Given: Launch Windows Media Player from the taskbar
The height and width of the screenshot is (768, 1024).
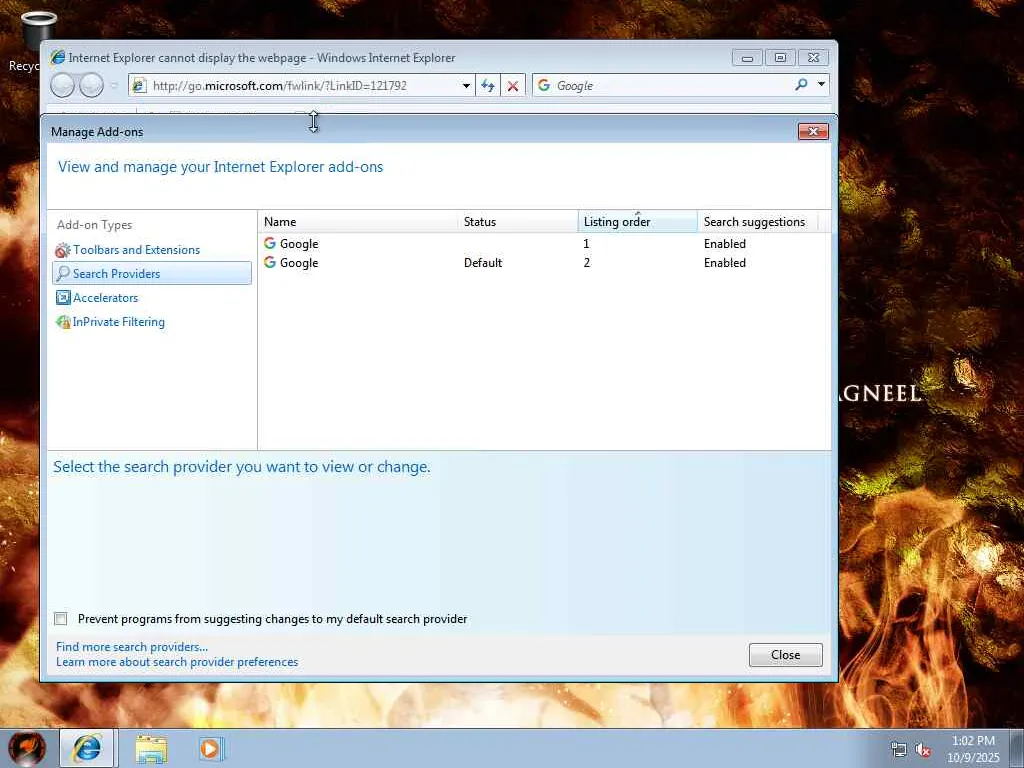Looking at the screenshot, I should coord(211,749).
